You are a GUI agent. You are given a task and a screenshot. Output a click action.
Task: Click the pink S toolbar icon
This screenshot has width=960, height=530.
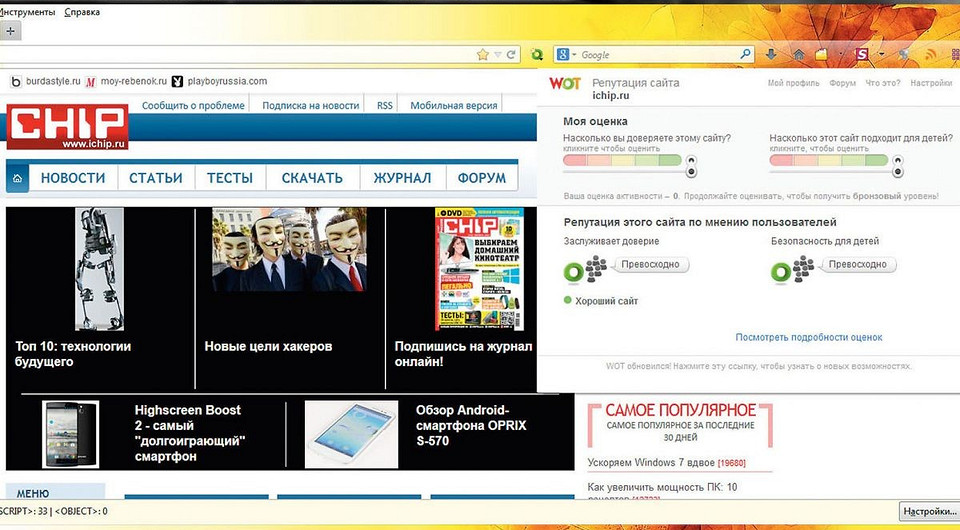click(859, 54)
